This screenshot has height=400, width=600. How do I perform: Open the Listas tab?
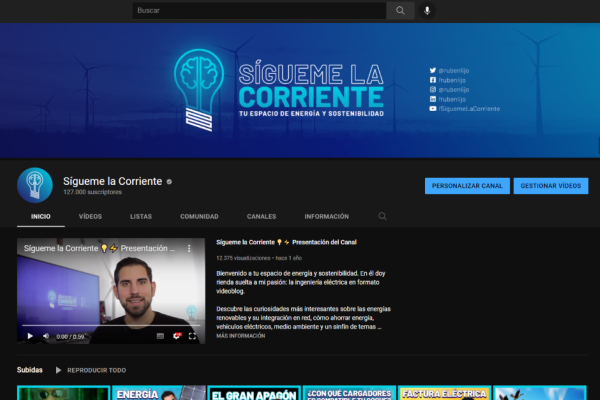tap(141, 217)
